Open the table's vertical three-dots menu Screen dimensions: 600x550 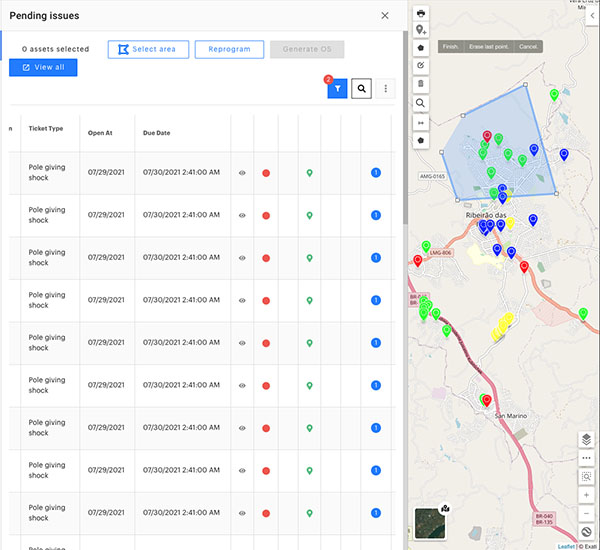pyautogui.click(x=385, y=89)
